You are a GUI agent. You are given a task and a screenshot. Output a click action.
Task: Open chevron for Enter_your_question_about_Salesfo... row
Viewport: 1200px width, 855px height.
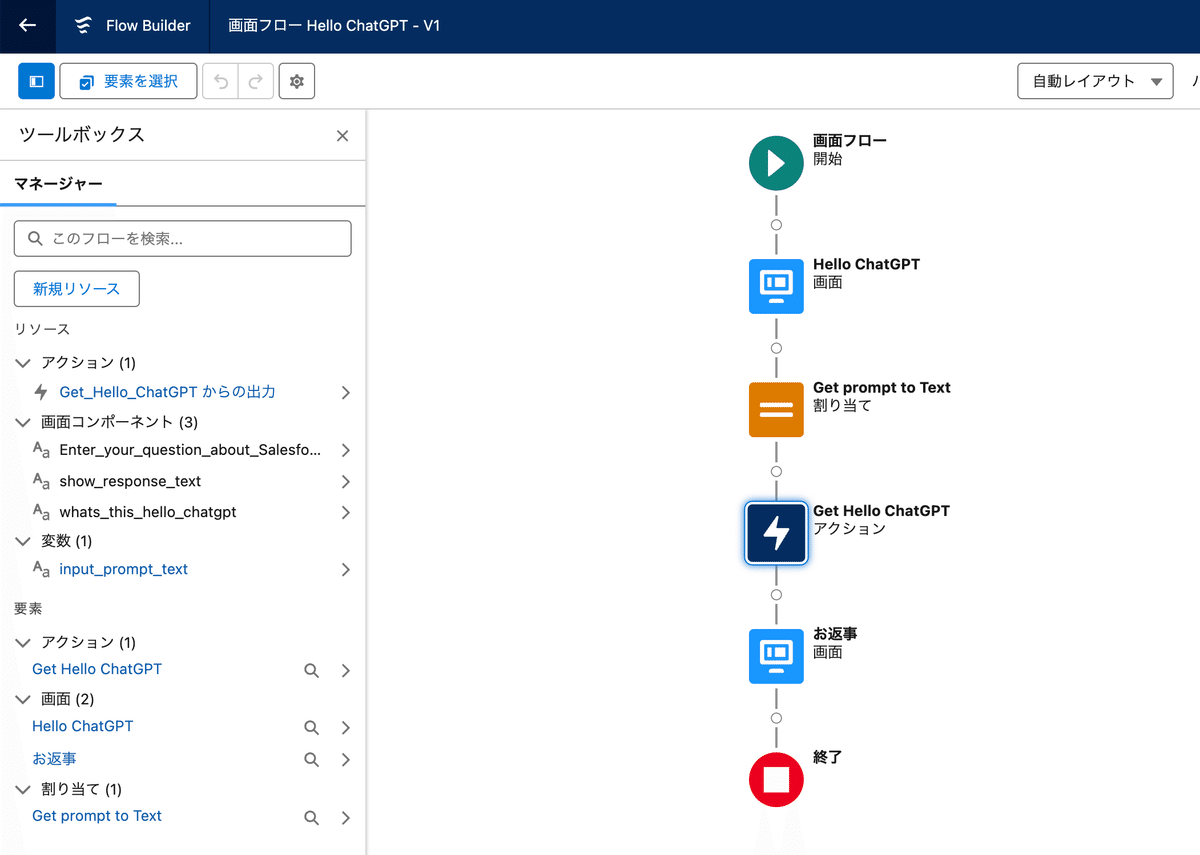pos(345,450)
